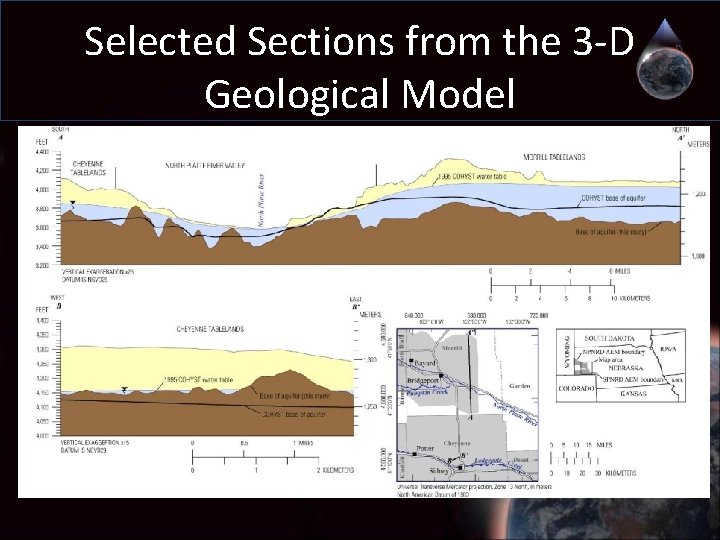Click 'NORTH PLATTE RIVER VALLEY' label

click(x=205, y=165)
